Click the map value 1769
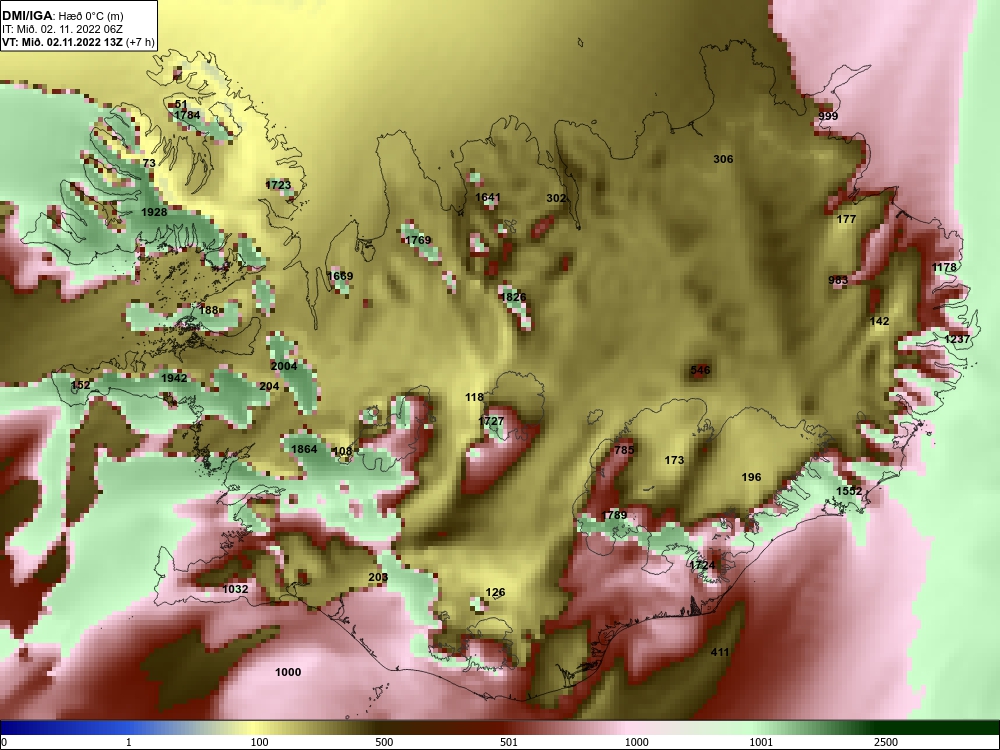 (418, 240)
